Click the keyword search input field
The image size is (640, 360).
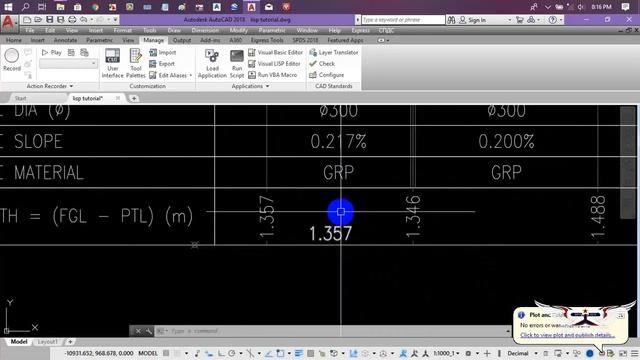403,20
